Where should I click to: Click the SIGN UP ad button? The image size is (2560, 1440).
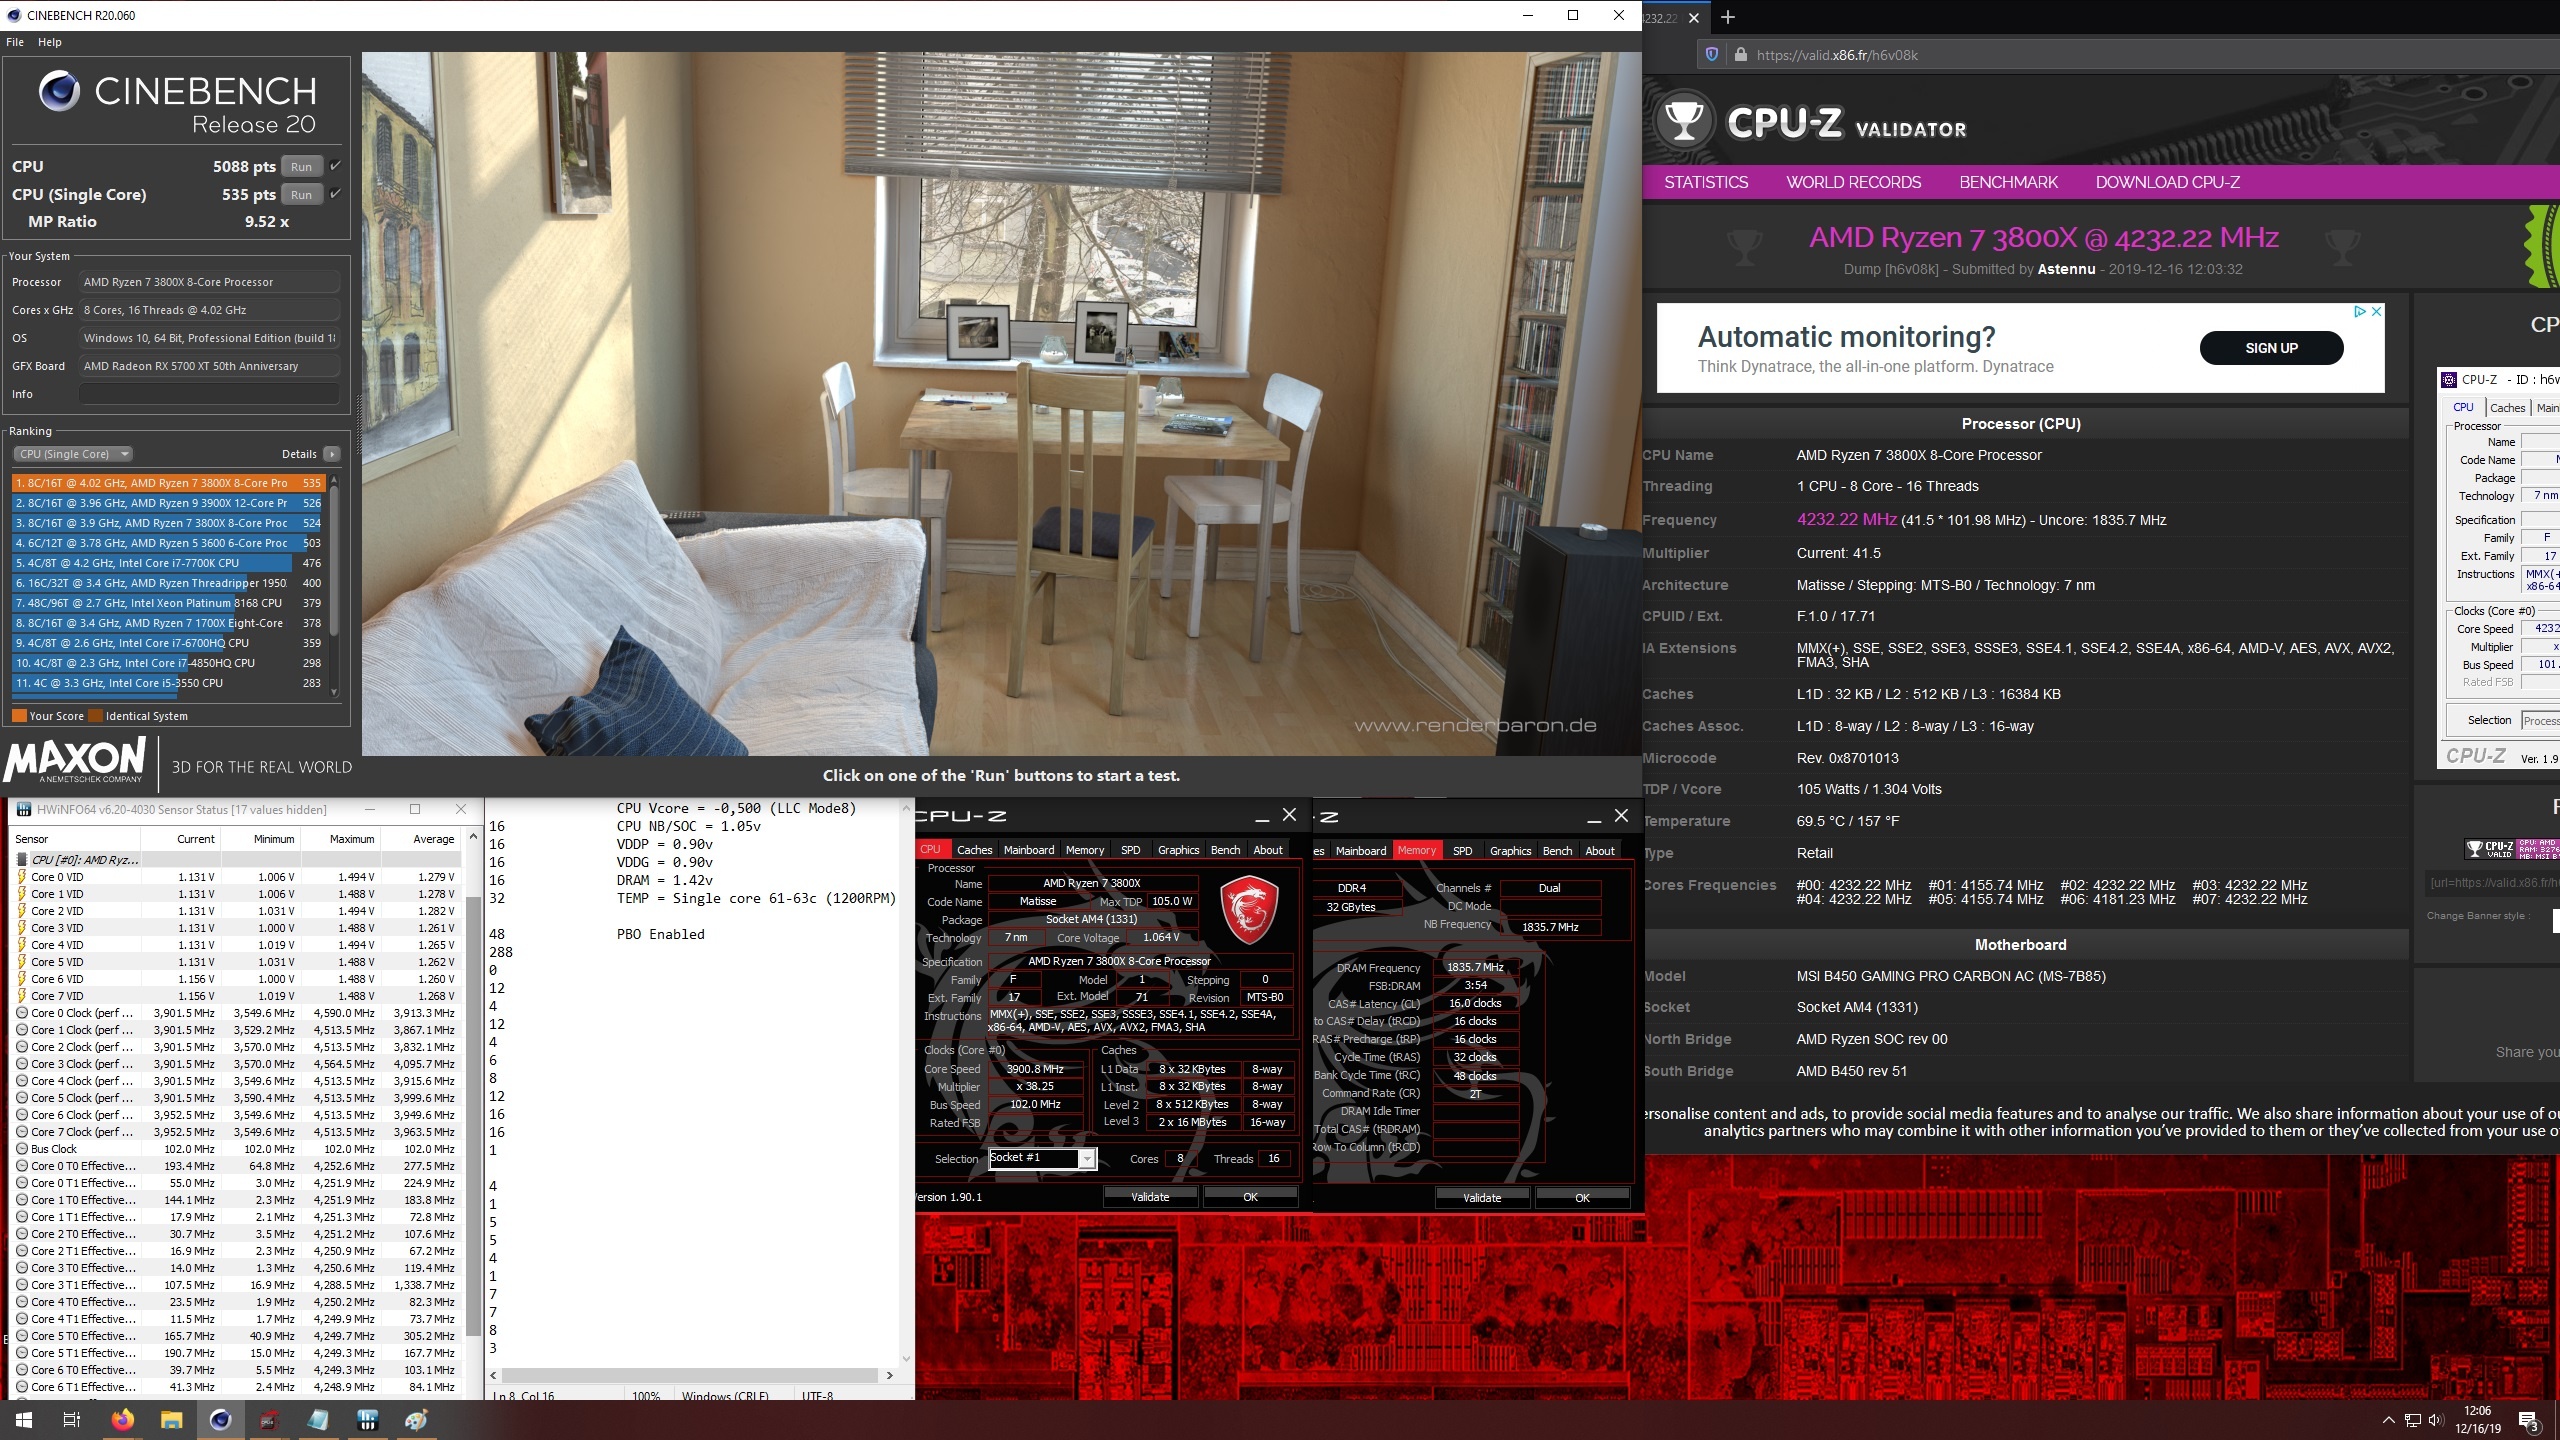(2271, 348)
